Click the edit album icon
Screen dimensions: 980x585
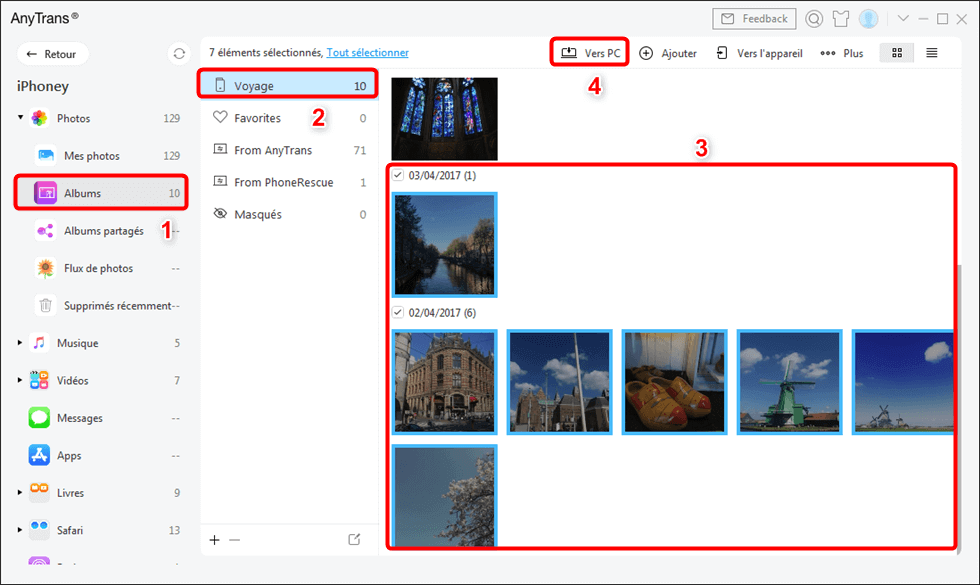click(354, 539)
